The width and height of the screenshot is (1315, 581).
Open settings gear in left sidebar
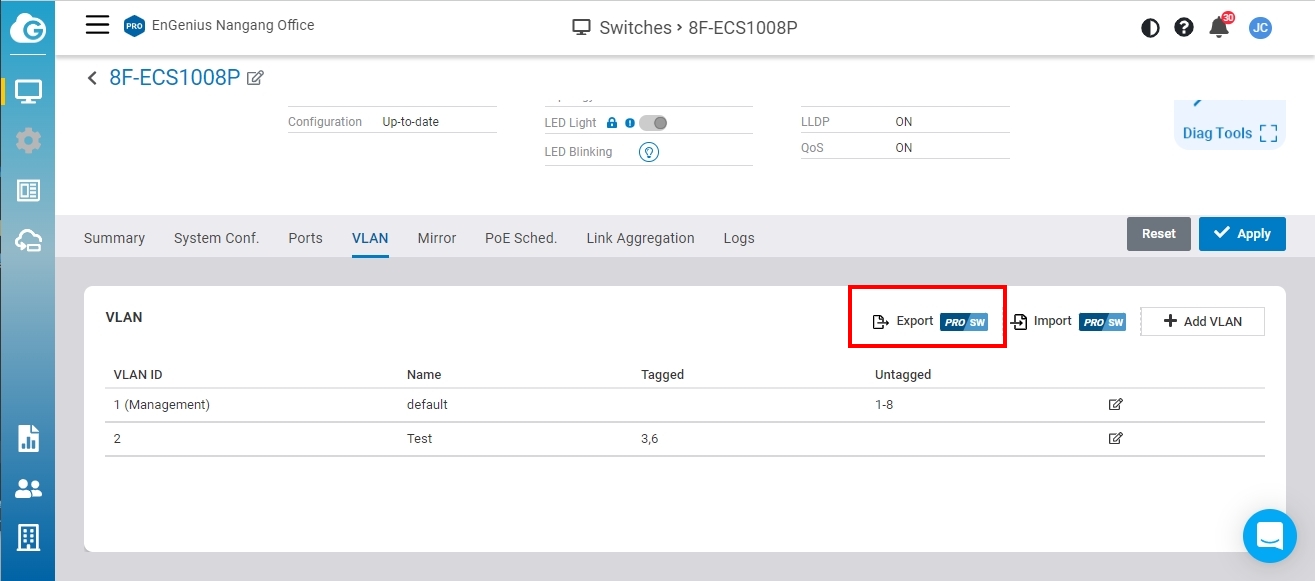click(28, 141)
